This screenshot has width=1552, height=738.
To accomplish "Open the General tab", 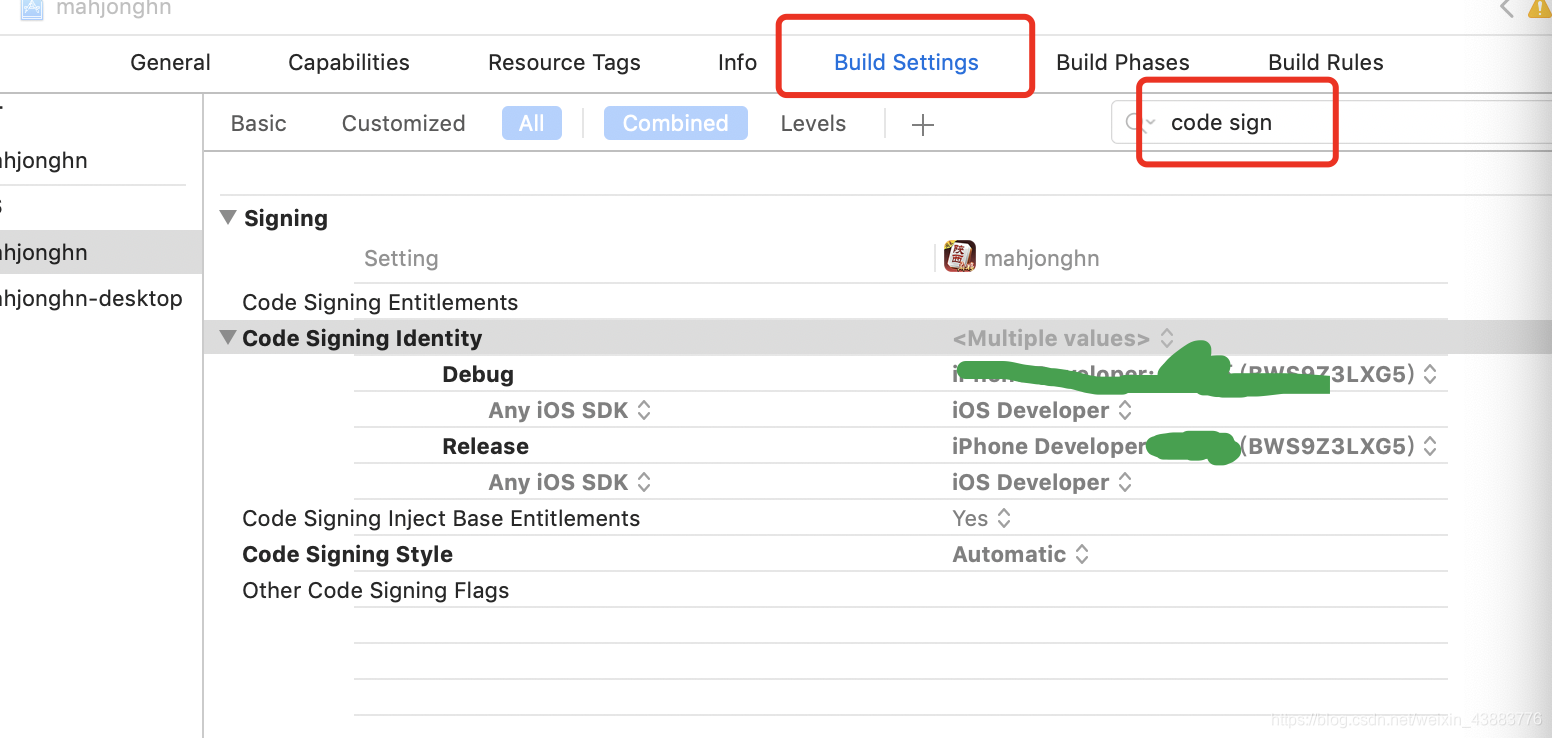I will pyautogui.click(x=170, y=62).
